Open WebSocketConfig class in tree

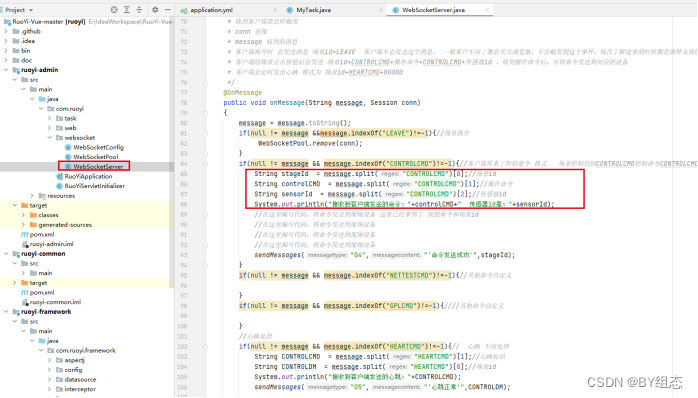[x=98, y=147]
